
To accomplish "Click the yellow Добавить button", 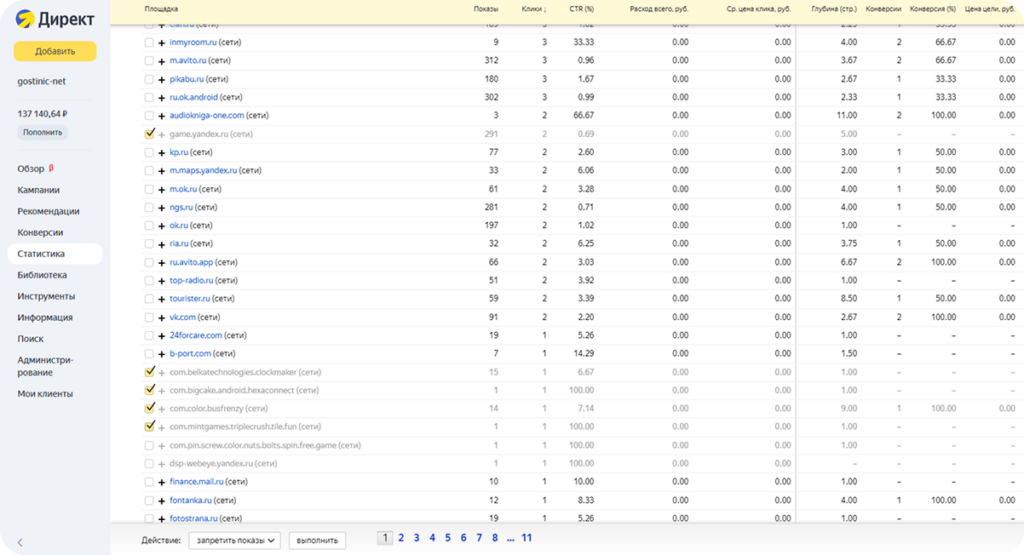I will (x=55, y=51).
